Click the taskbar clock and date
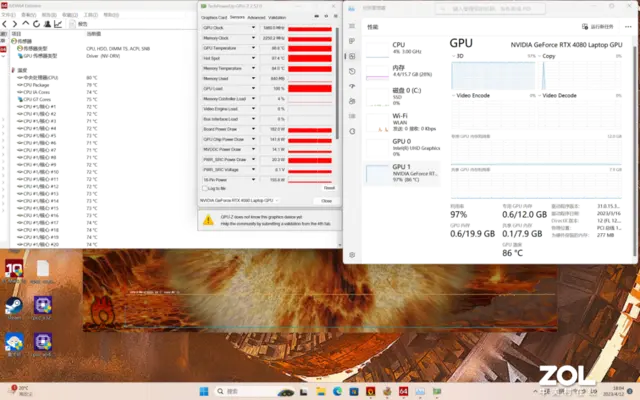This screenshot has width=640, height=400. tap(614, 391)
